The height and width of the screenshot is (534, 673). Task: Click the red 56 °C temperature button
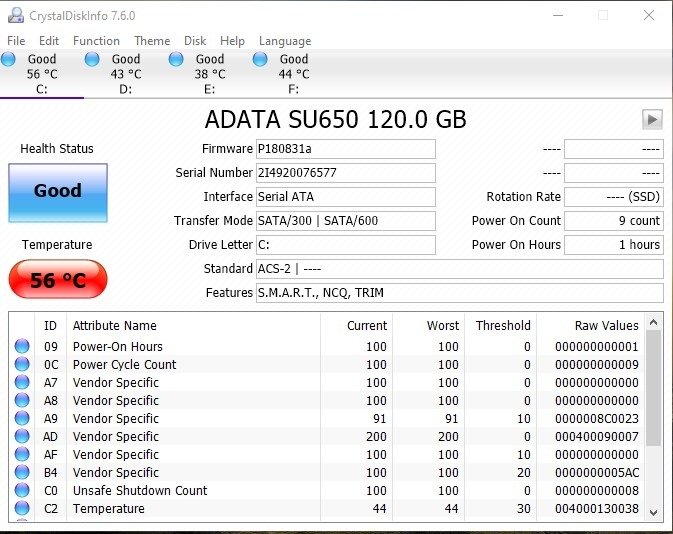58,279
